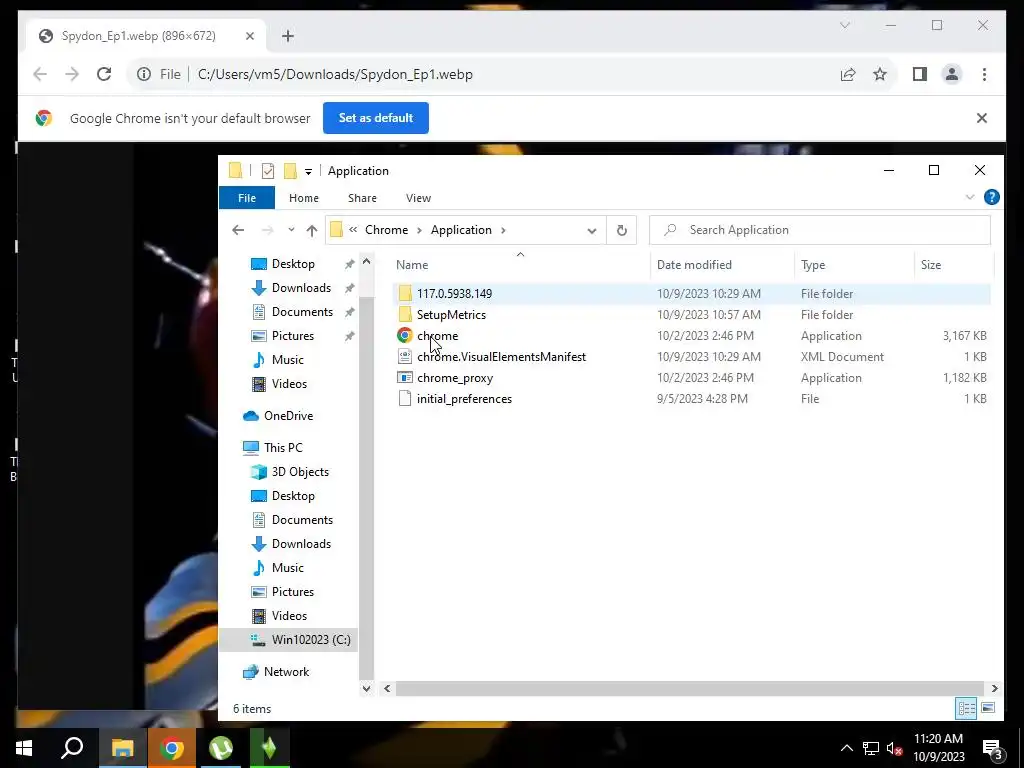The image size is (1024, 768).
Task: Open Chrome's tab search chevron
Action: coord(844,25)
